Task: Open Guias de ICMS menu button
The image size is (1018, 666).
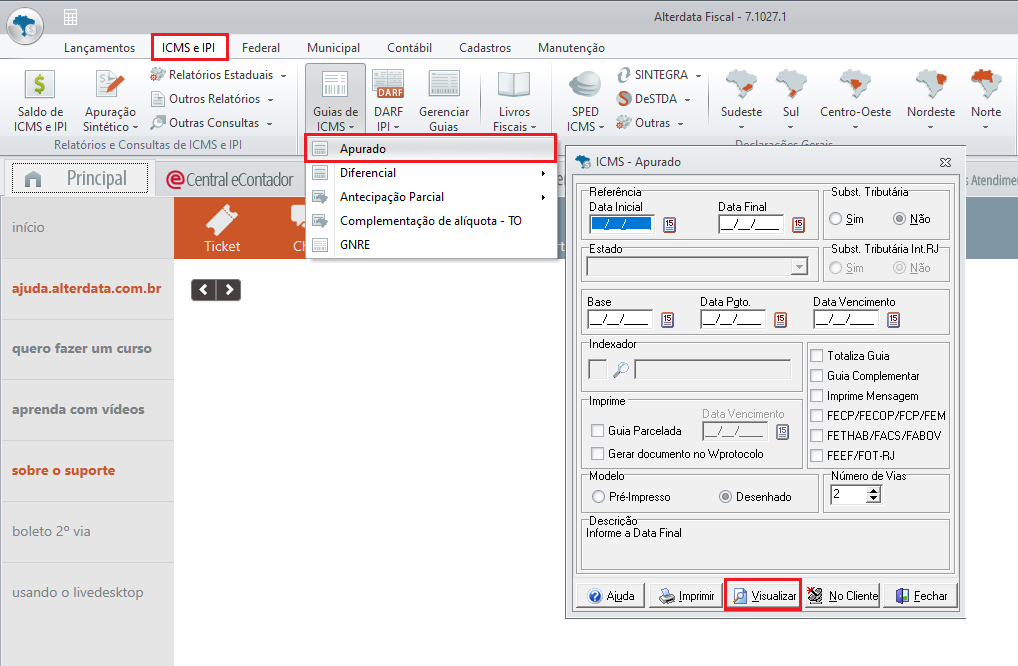Action: (335, 99)
